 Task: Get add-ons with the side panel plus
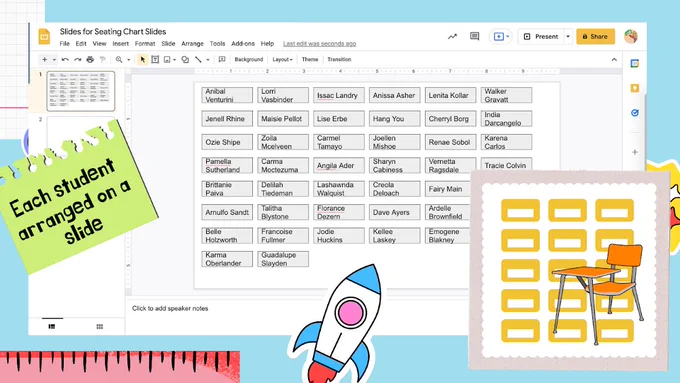point(634,152)
